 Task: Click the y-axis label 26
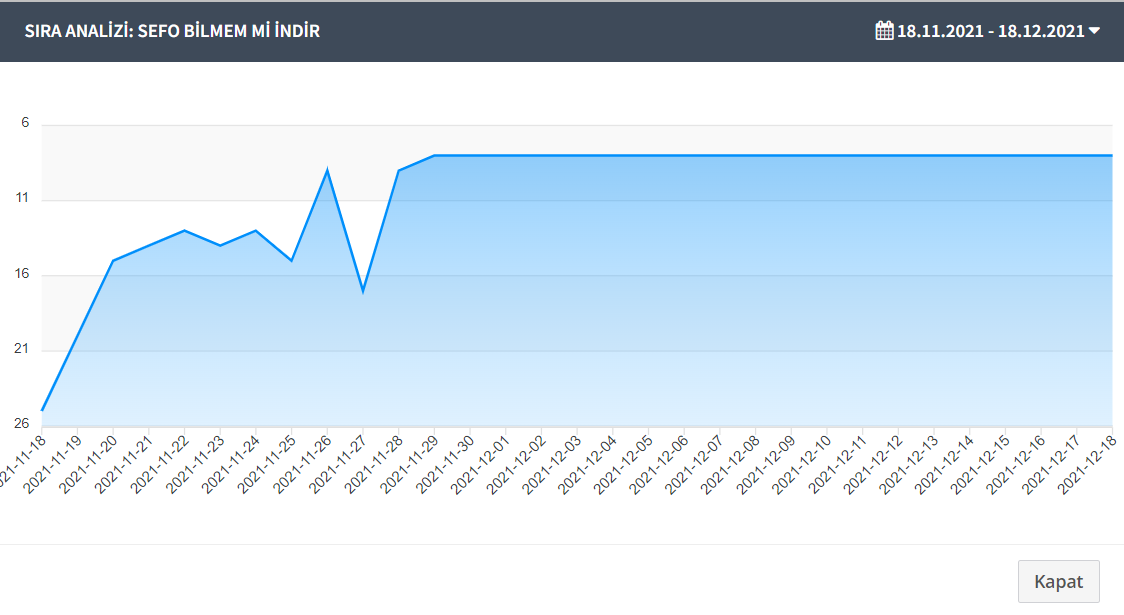coord(22,423)
